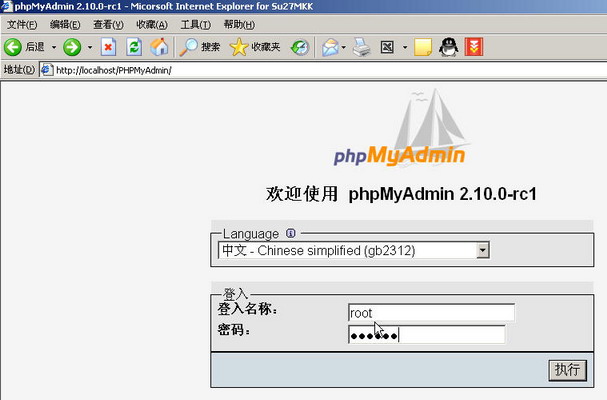
Task: Click the 登入名称 username field
Action: pos(431,312)
